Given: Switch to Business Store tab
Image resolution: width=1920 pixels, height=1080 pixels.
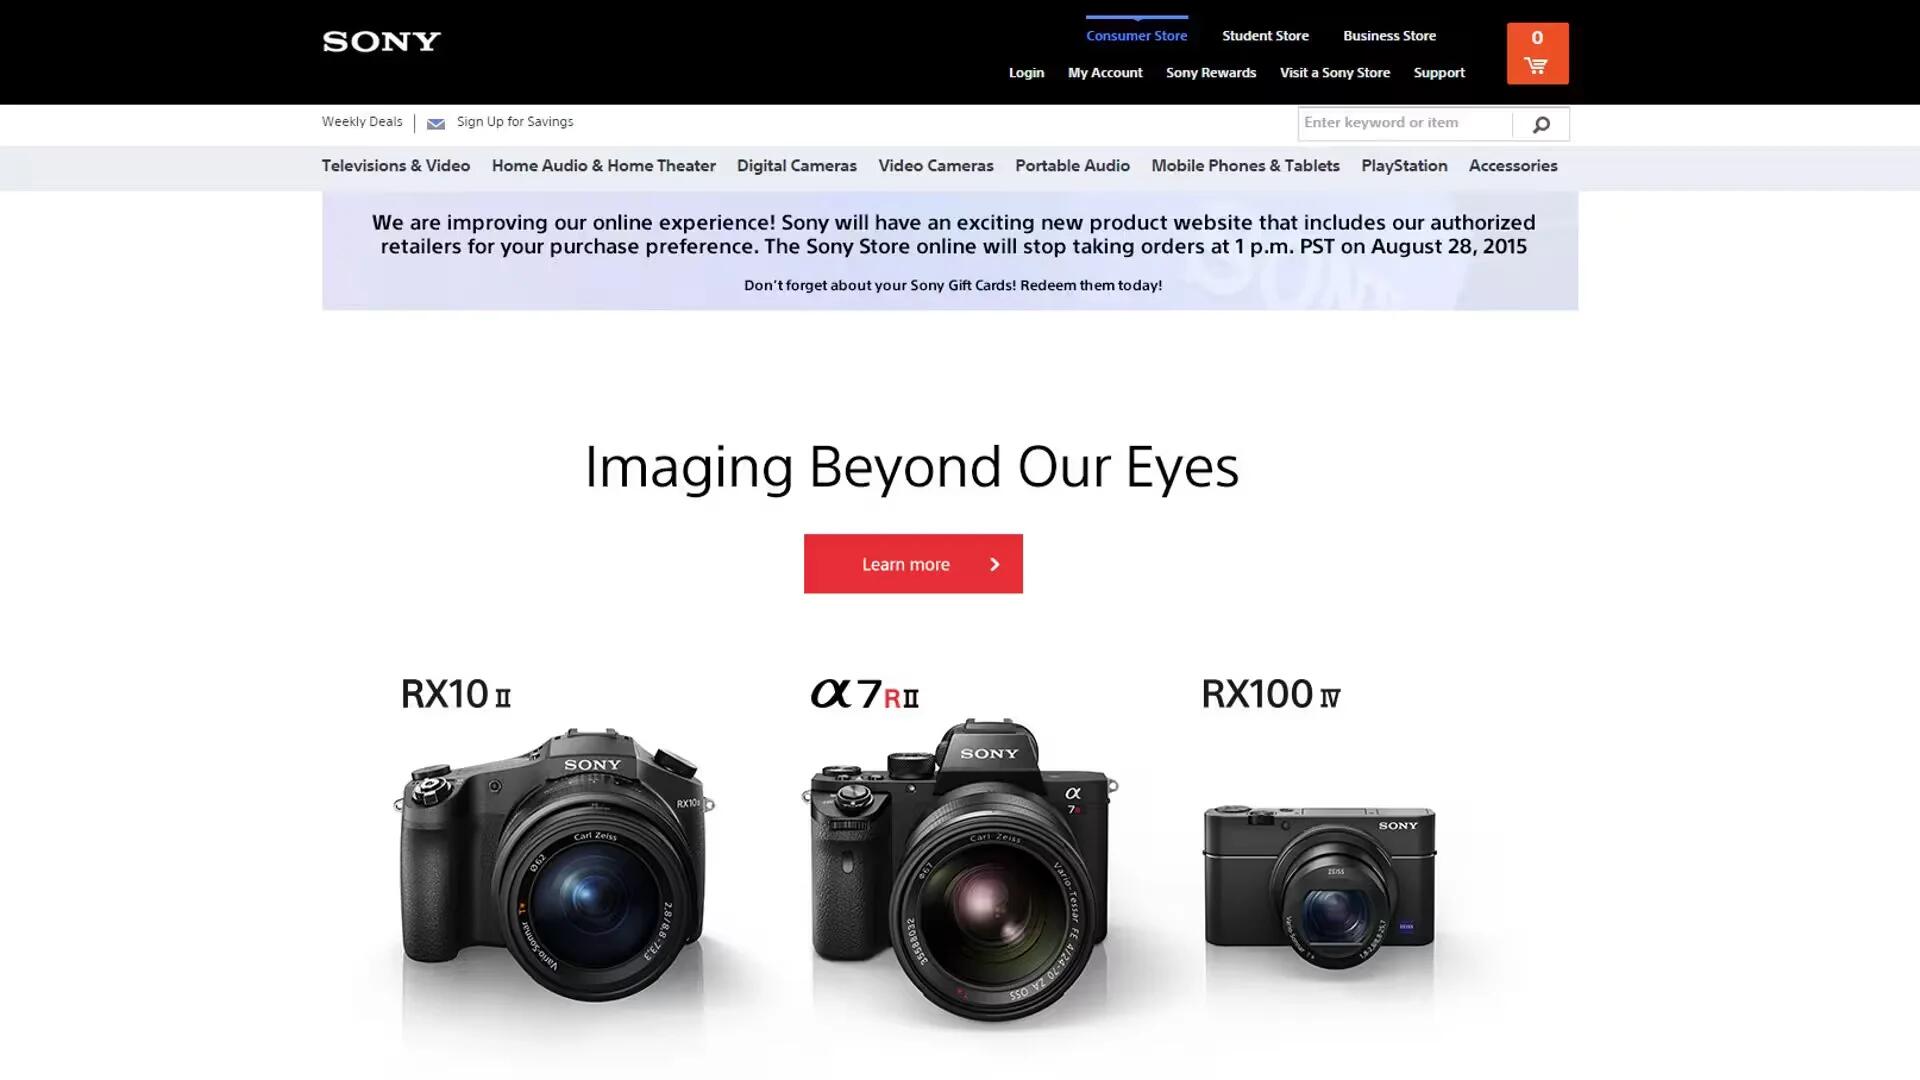Looking at the screenshot, I should 1389,36.
